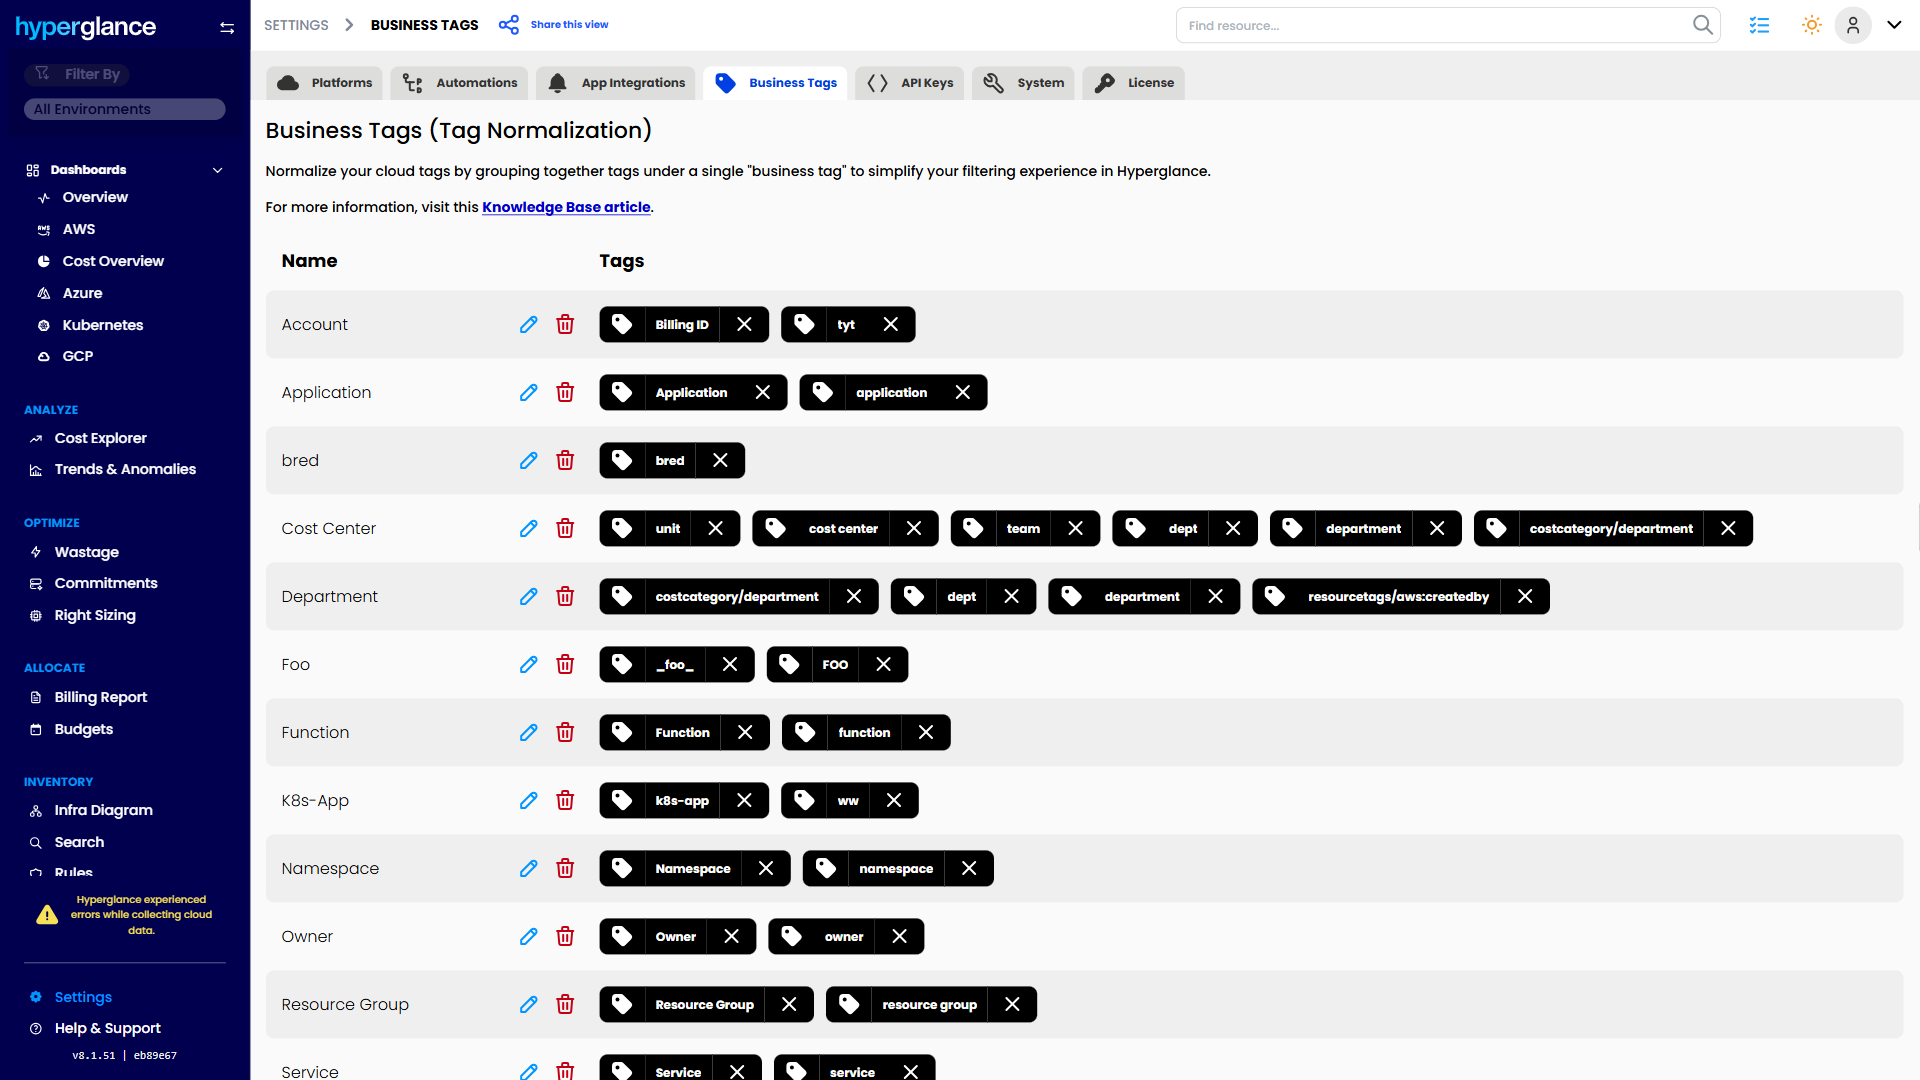Click the user profile avatar icon

1852,25
